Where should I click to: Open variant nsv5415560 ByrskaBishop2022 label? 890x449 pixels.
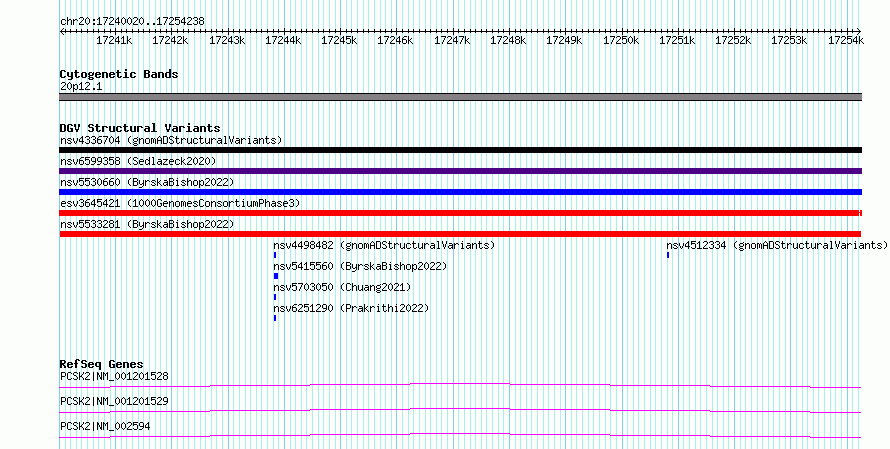[360, 266]
